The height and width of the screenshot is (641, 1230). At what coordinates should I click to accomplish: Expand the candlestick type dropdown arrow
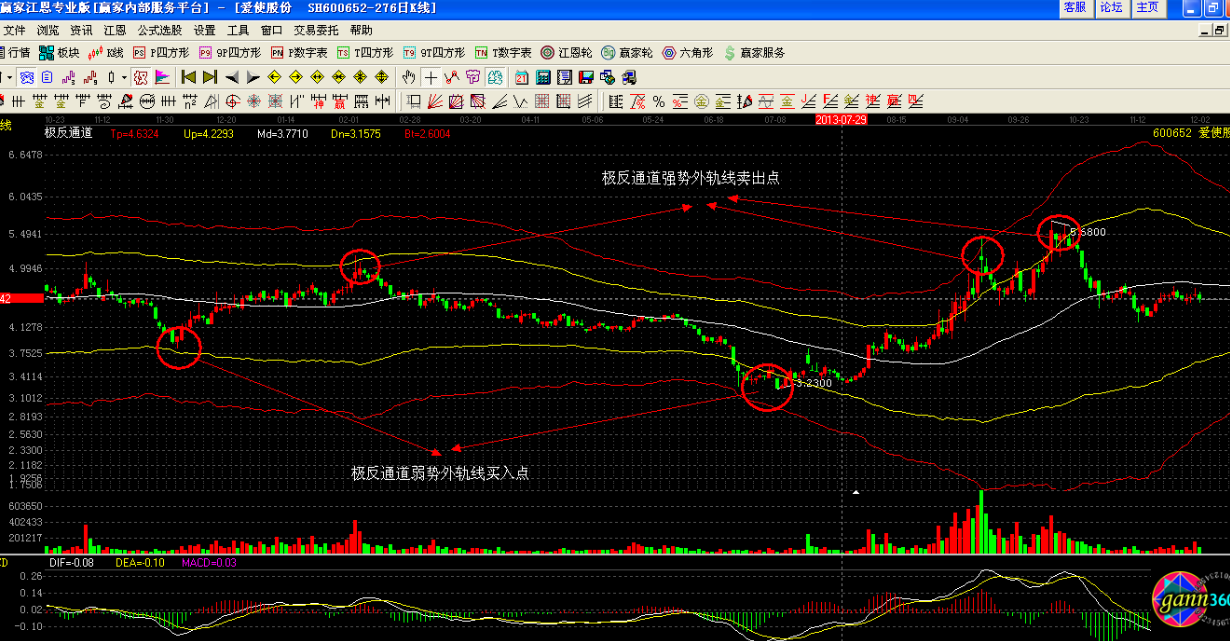(x=124, y=77)
